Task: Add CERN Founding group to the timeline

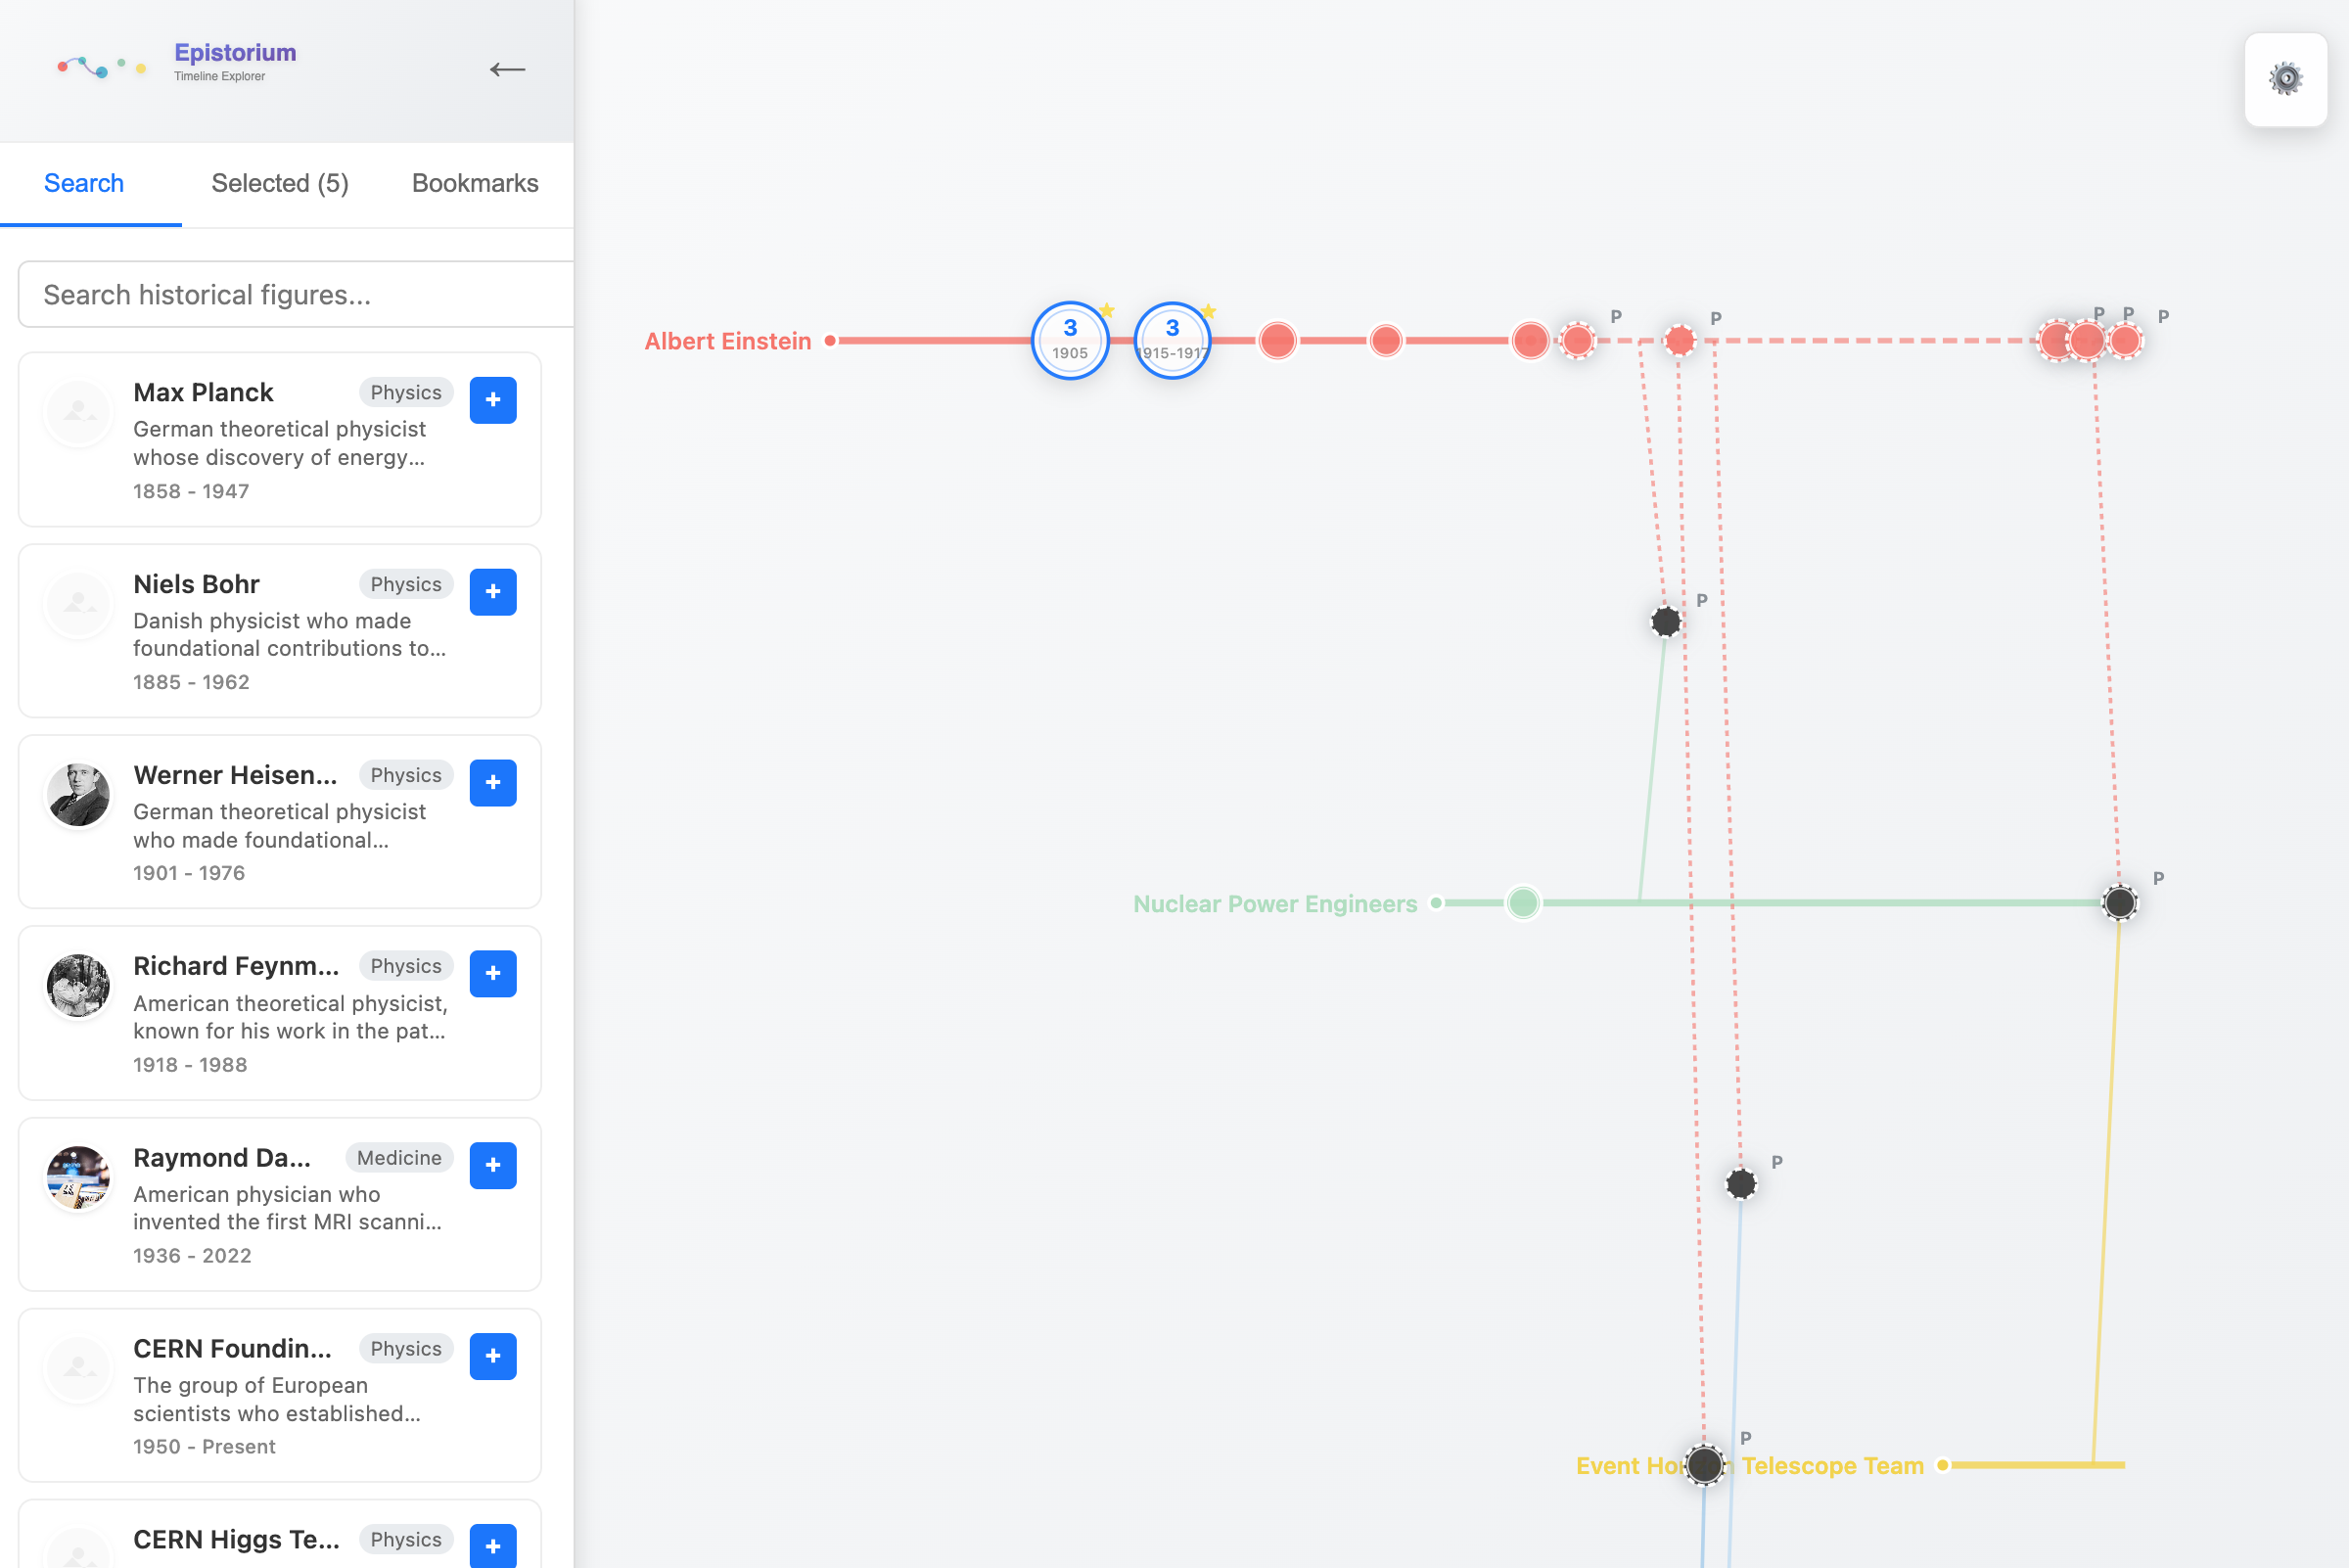Action: (x=493, y=1356)
